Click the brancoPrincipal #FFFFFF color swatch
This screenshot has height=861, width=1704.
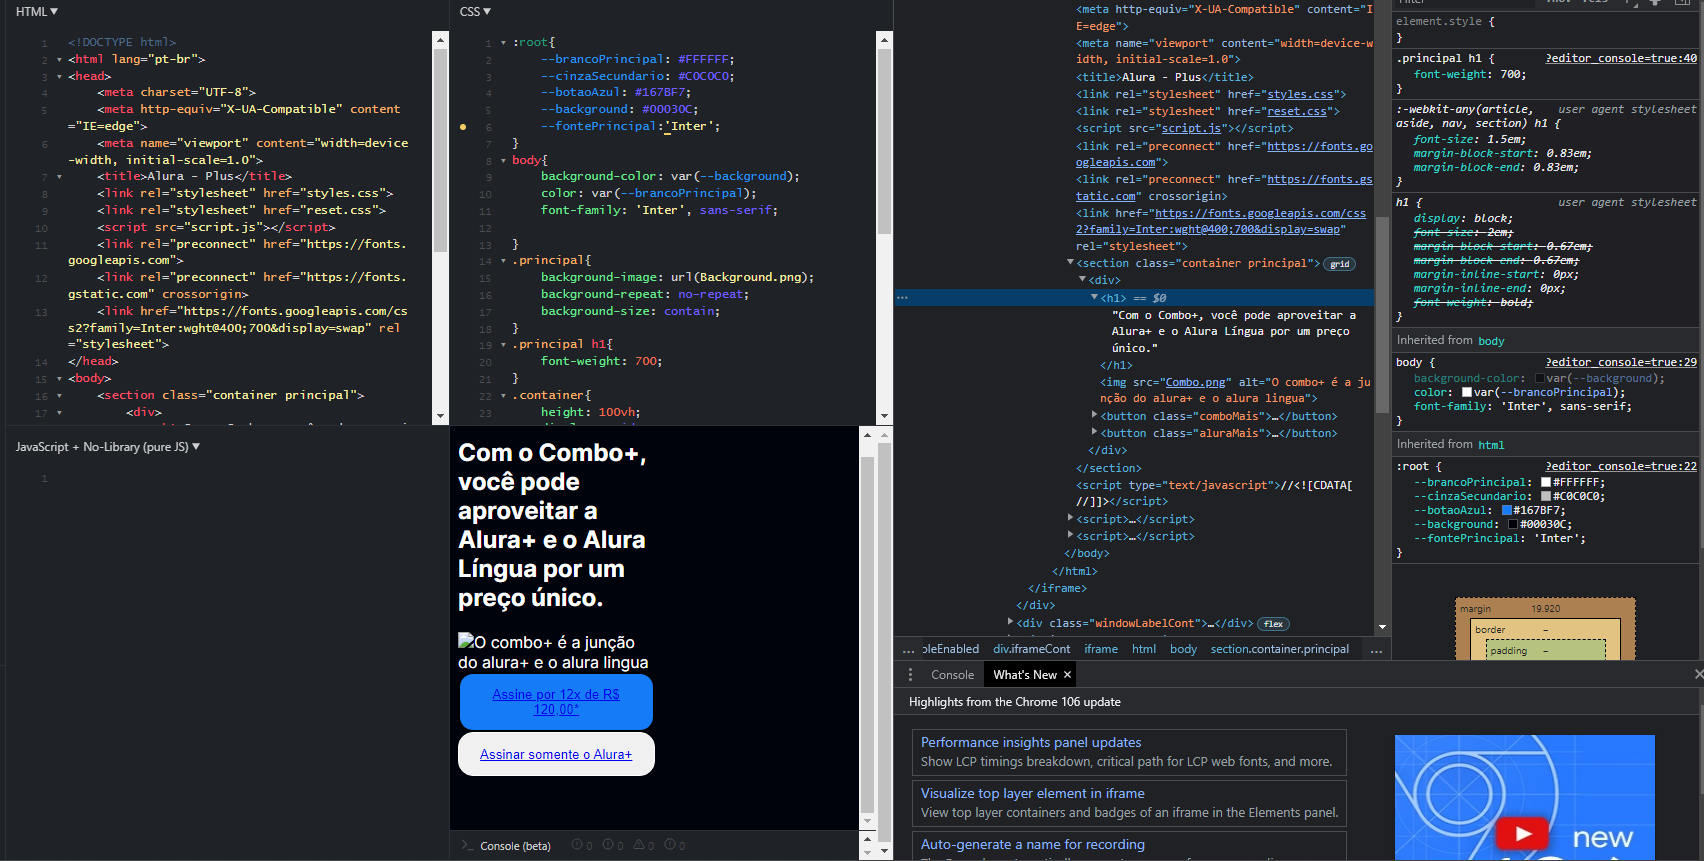click(x=1546, y=482)
